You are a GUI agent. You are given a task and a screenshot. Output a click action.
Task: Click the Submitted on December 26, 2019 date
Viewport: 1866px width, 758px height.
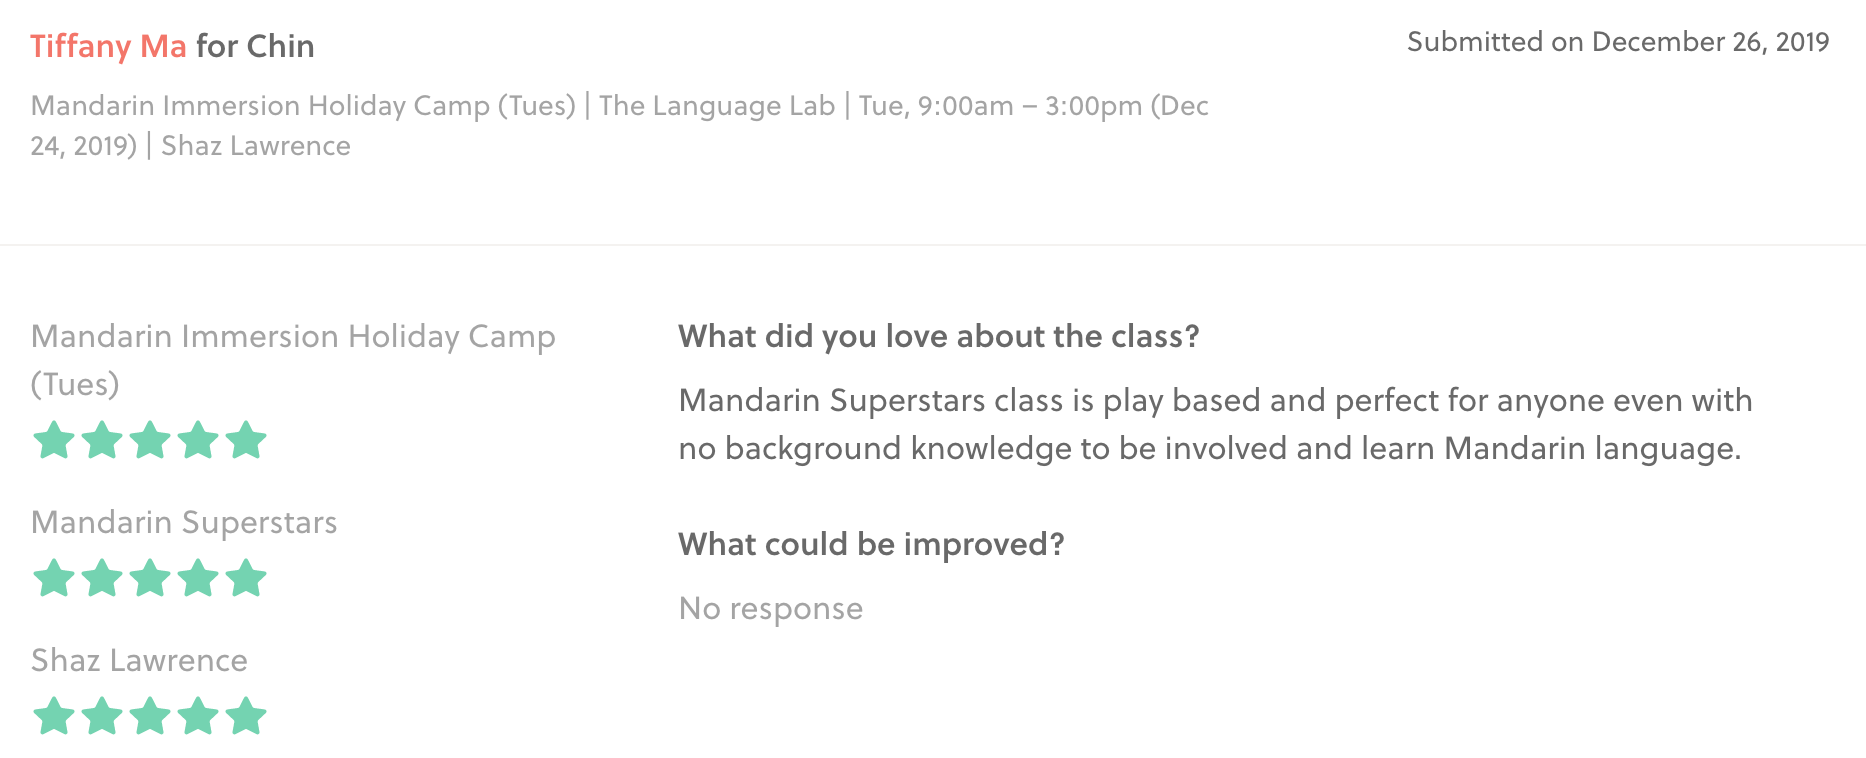tap(1618, 42)
